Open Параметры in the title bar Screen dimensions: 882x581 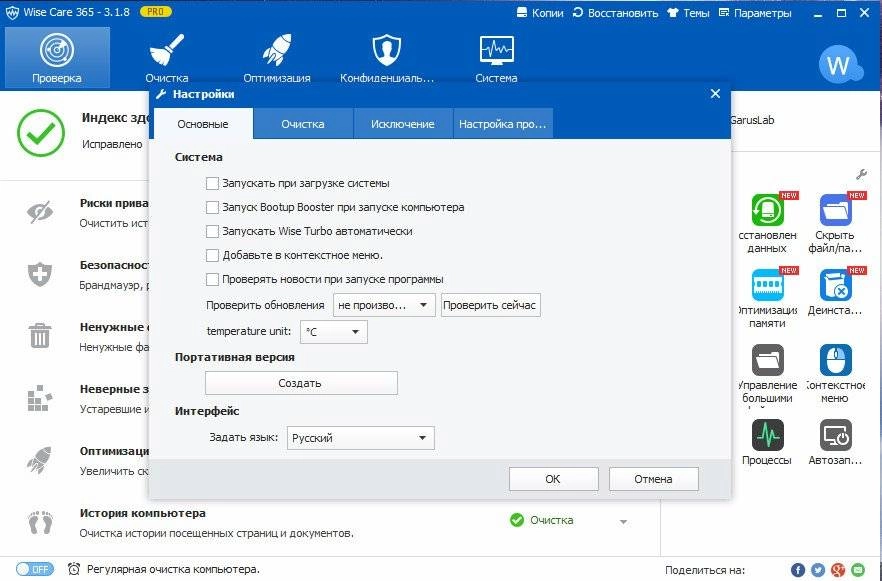pos(755,12)
